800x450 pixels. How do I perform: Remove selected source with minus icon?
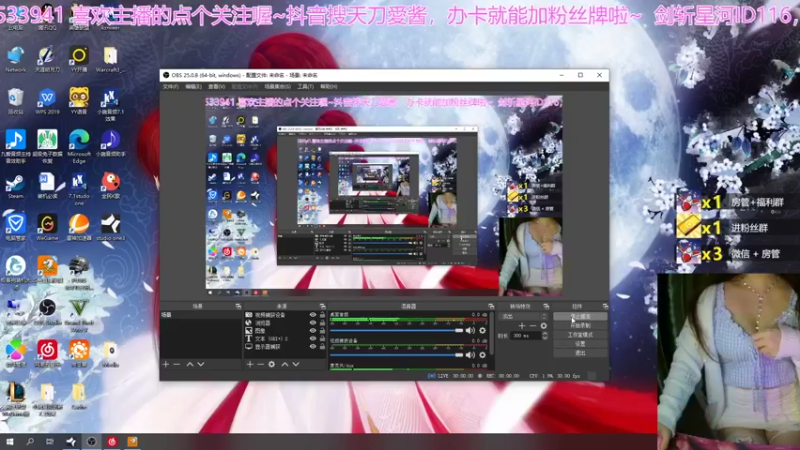(x=260, y=364)
